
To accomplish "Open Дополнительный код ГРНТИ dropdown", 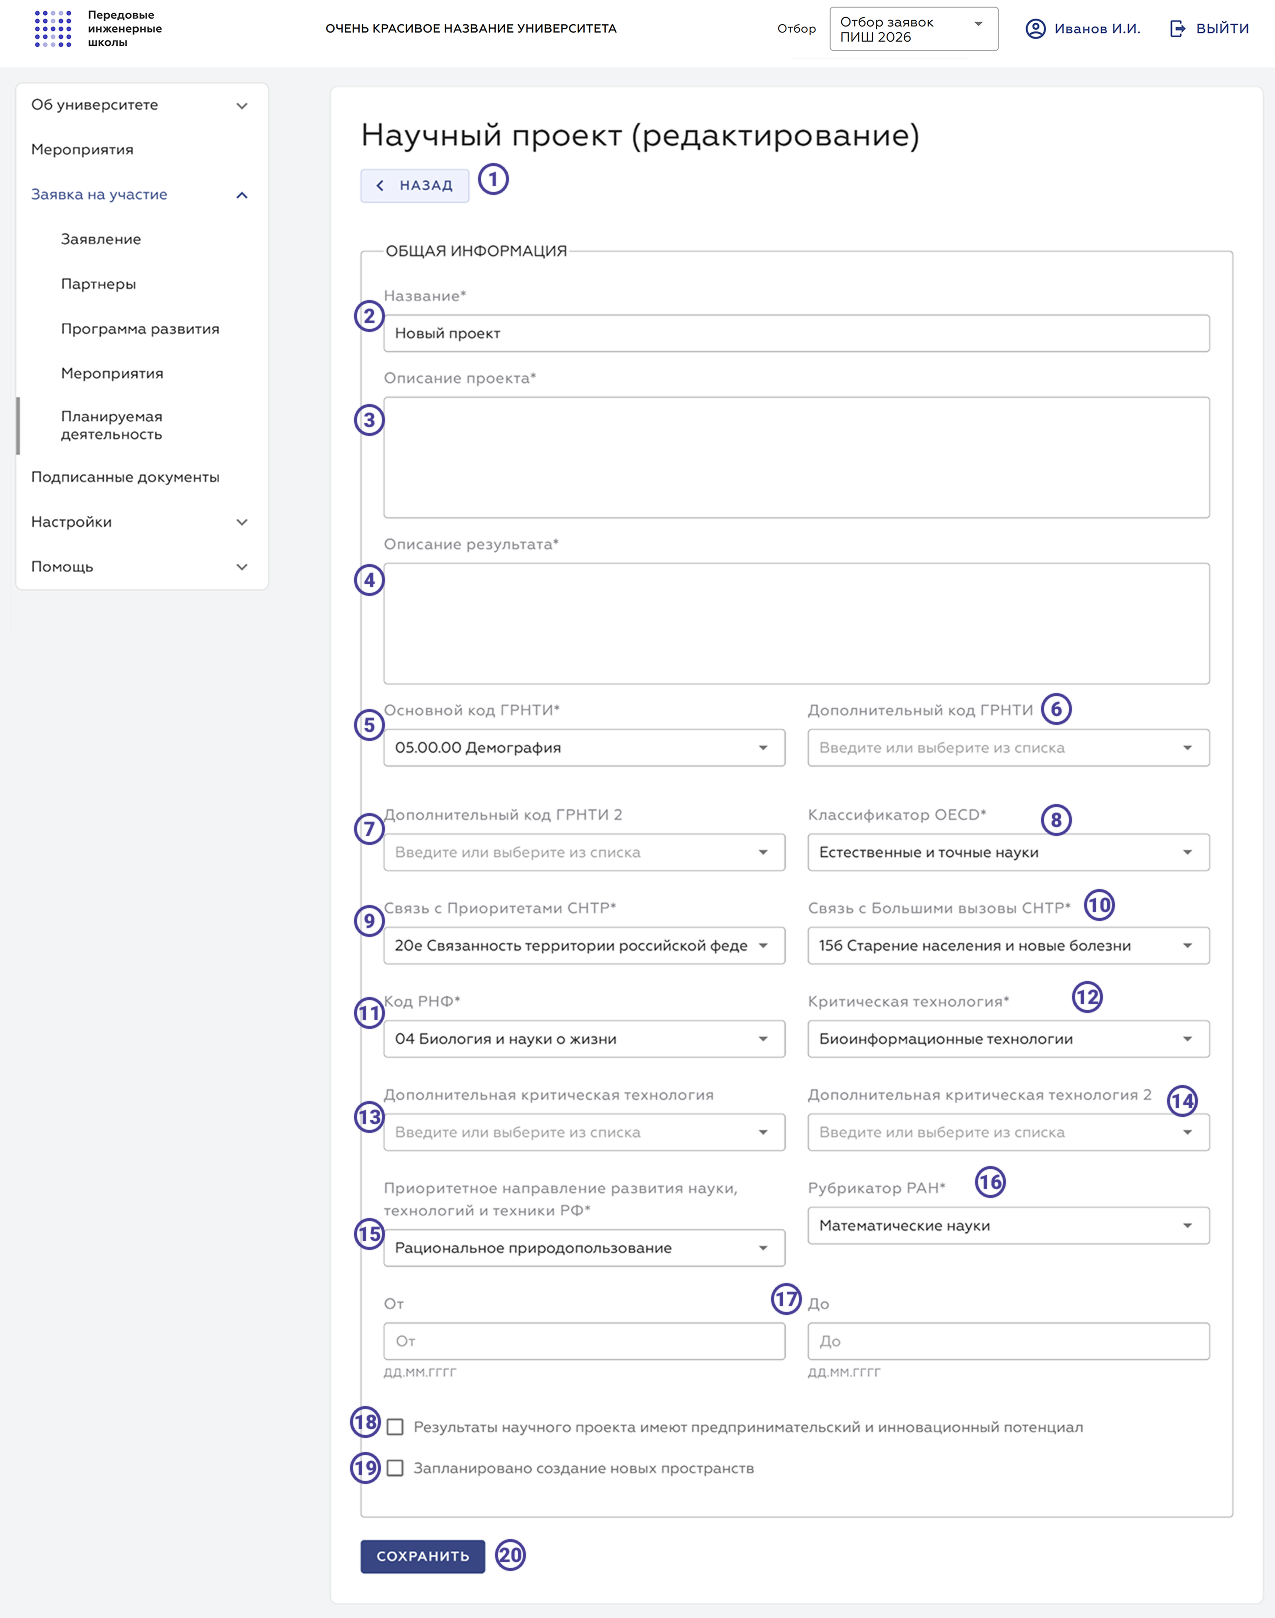I will [1009, 748].
